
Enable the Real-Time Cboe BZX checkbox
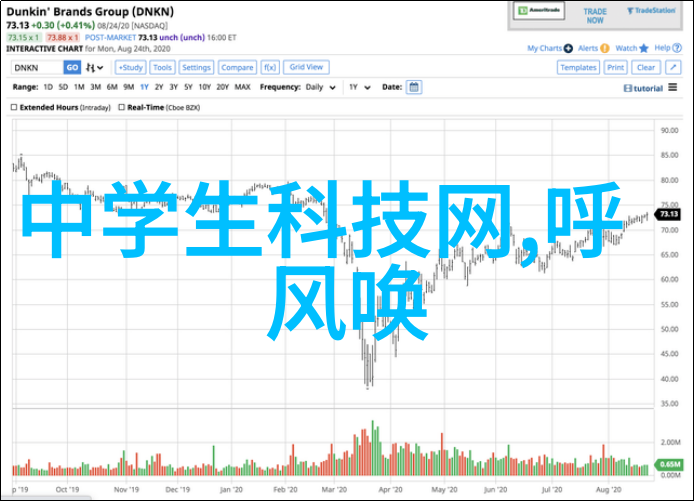click(x=121, y=107)
